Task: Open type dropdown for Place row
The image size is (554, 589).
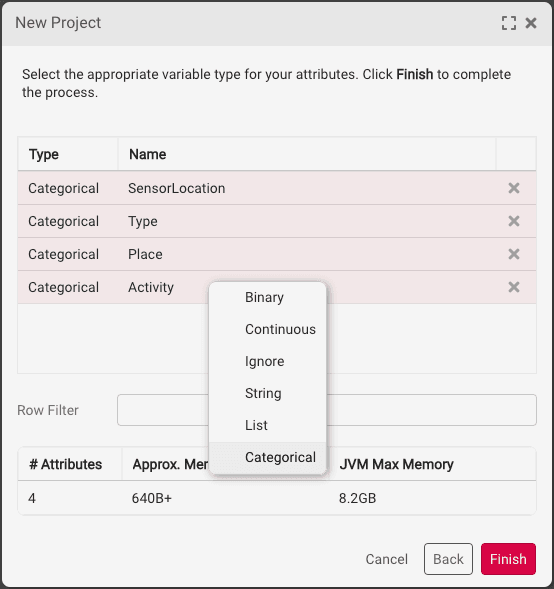Action: click(x=63, y=254)
